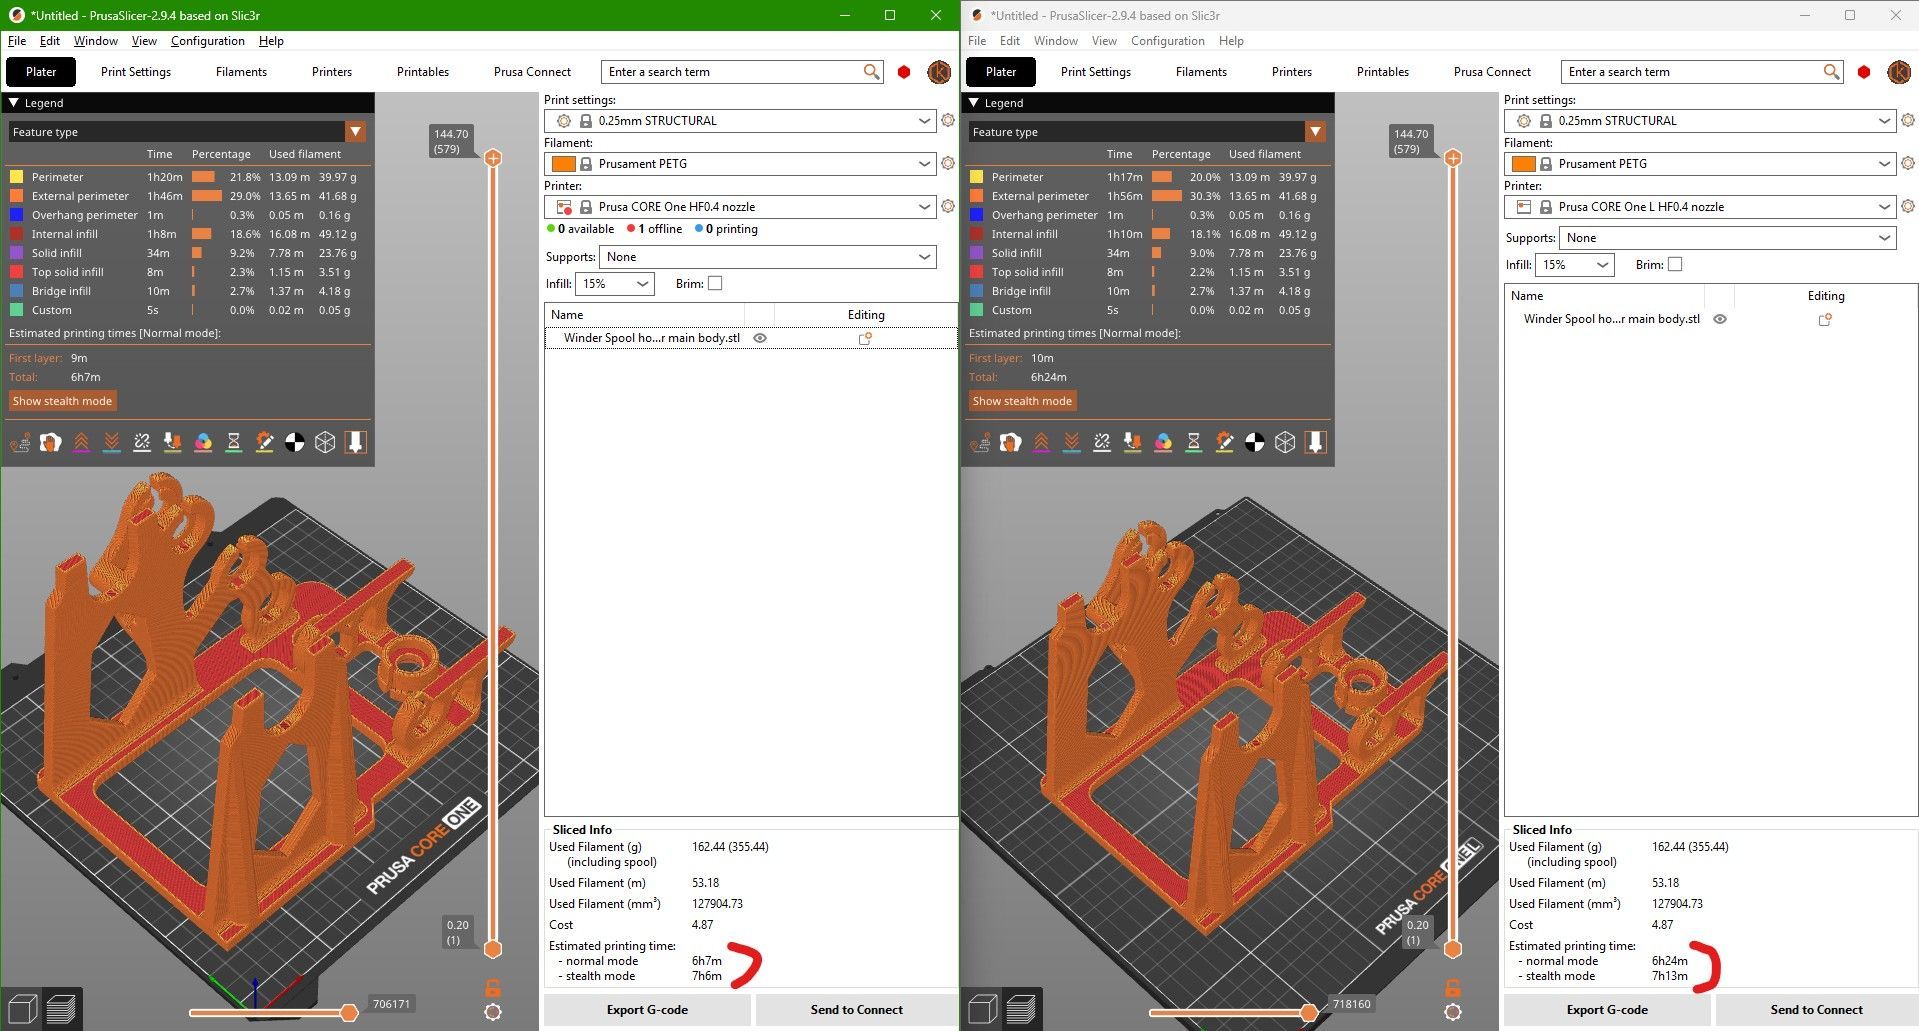1919x1031 pixels.
Task: Switch to 3D editor view in right window
Action: [983, 1009]
